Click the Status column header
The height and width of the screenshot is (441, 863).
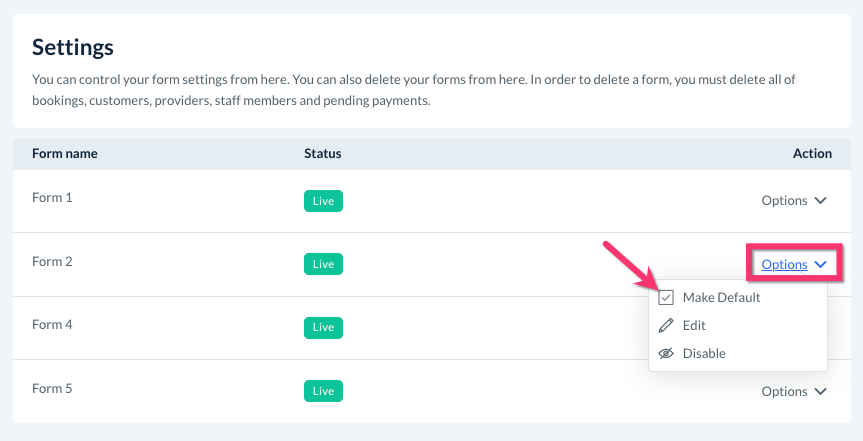pyautogui.click(x=322, y=154)
